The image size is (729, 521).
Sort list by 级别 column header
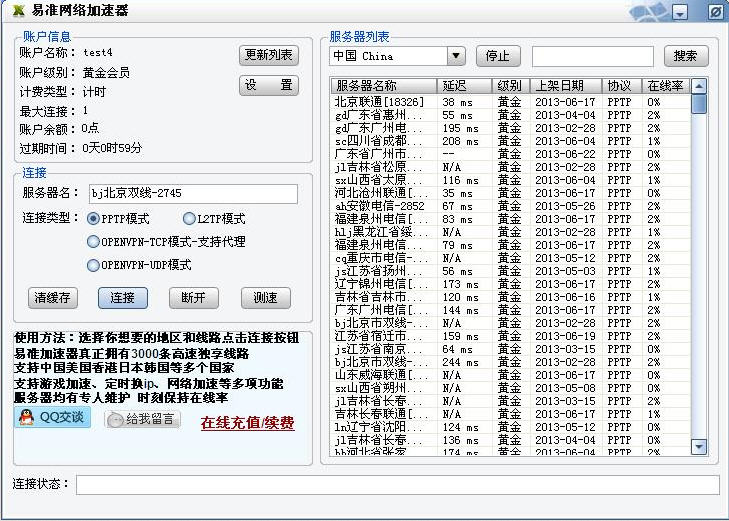[510, 86]
